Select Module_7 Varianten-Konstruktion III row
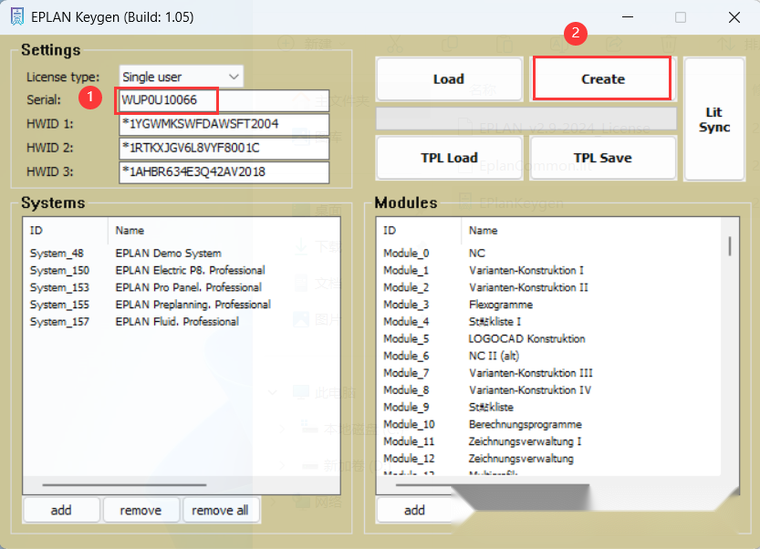The width and height of the screenshot is (760, 549). click(549, 373)
